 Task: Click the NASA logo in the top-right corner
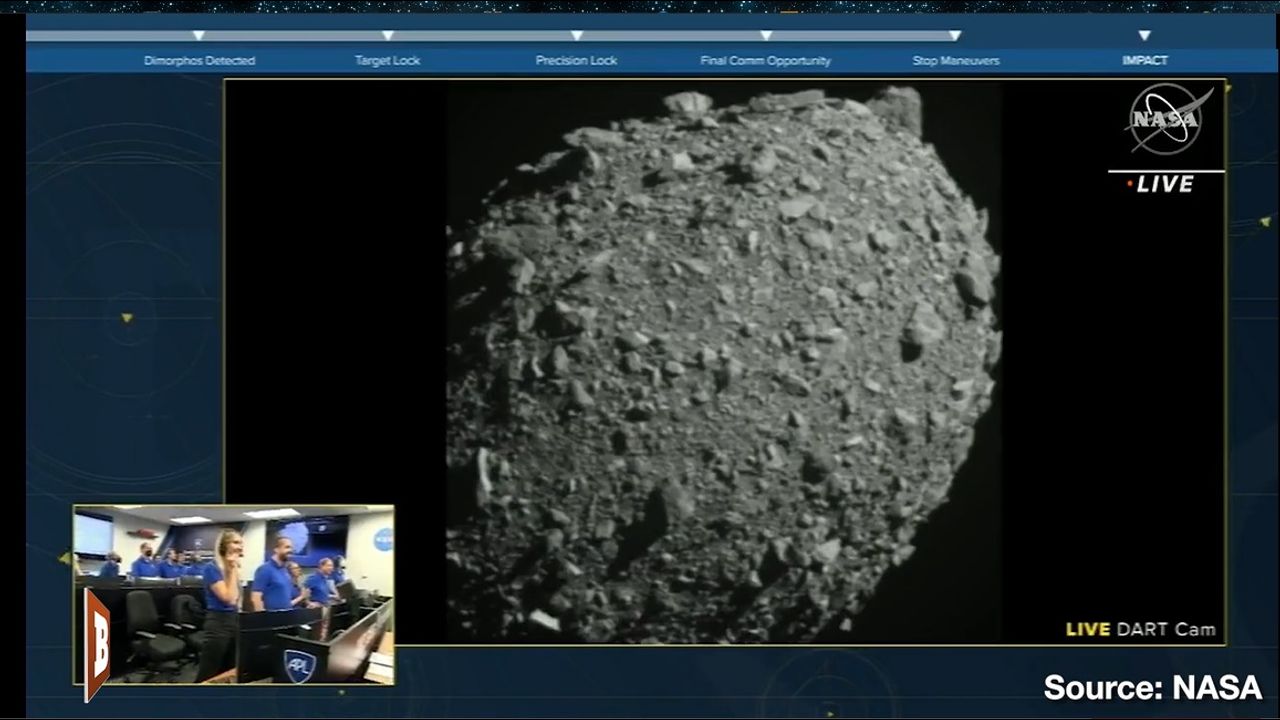tap(1166, 119)
